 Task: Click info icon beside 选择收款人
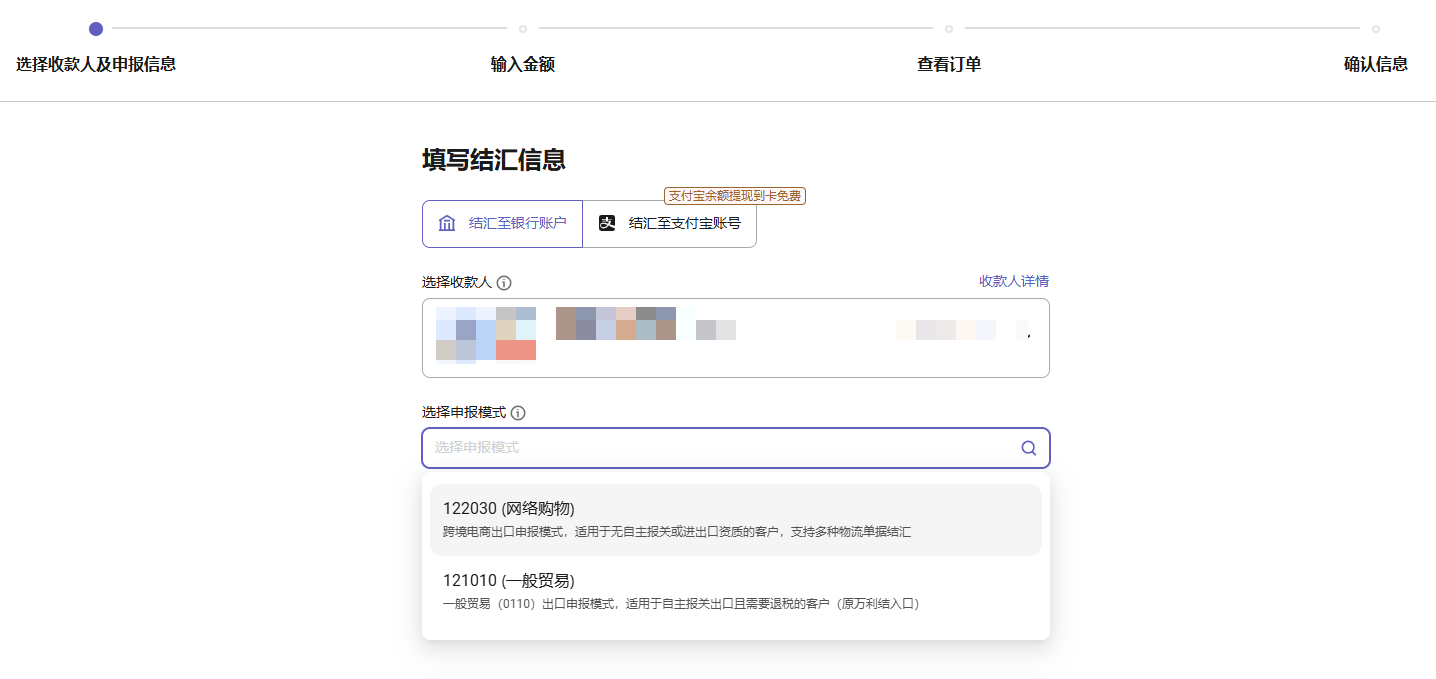pyautogui.click(x=504, y=283)
